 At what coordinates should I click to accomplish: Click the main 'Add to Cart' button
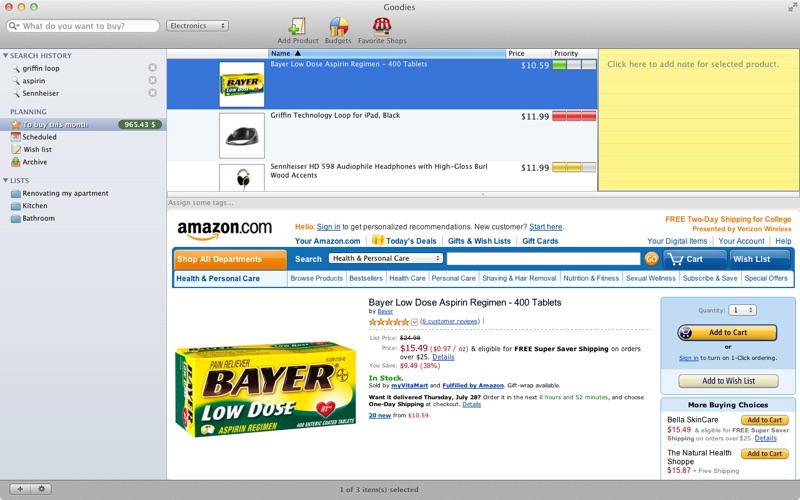(x=727, y=333)
